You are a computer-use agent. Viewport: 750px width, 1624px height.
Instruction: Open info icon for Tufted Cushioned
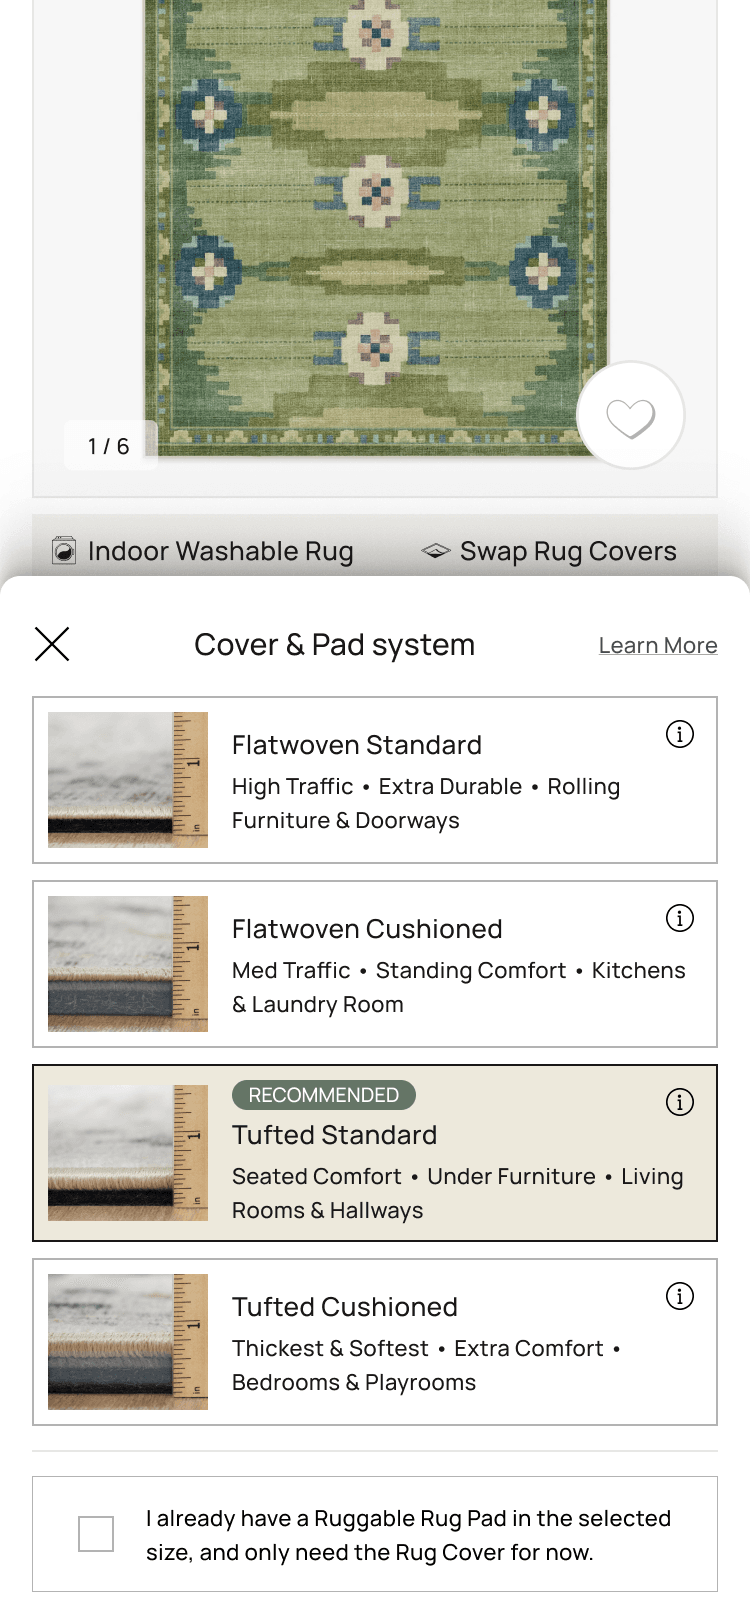point(680,1296)
